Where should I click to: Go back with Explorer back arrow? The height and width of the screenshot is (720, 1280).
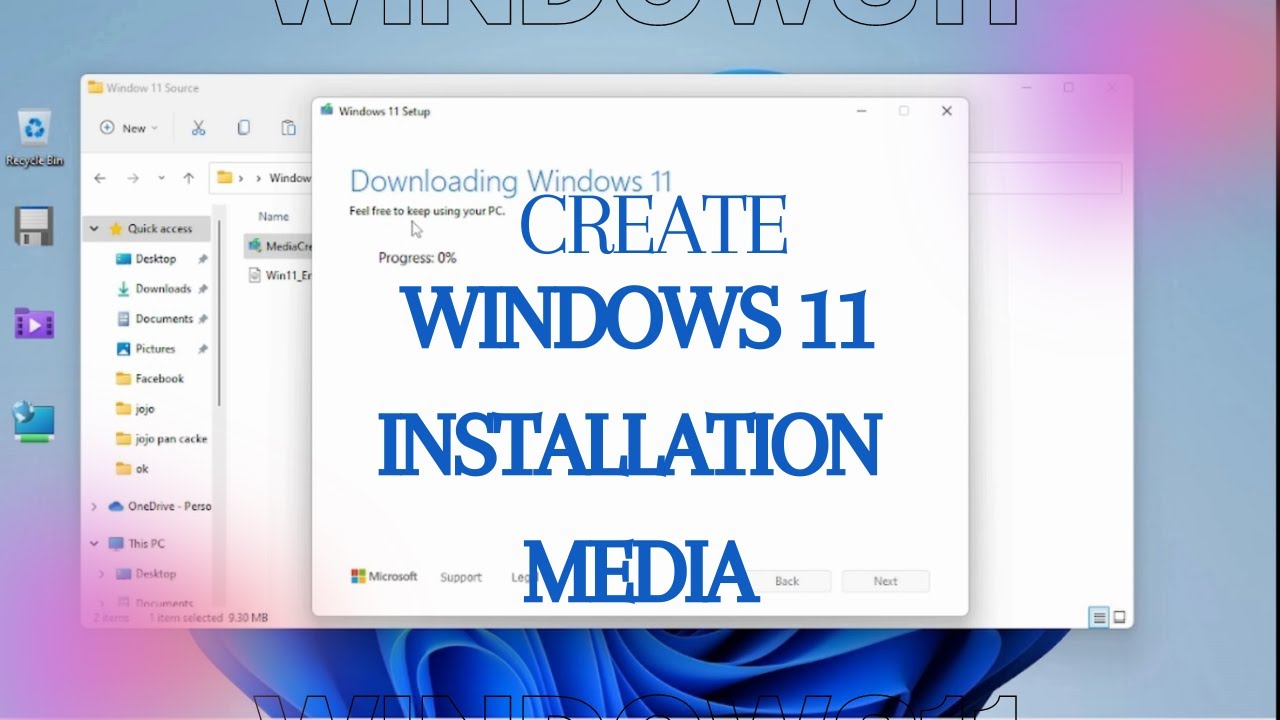[x=99, y=178]
